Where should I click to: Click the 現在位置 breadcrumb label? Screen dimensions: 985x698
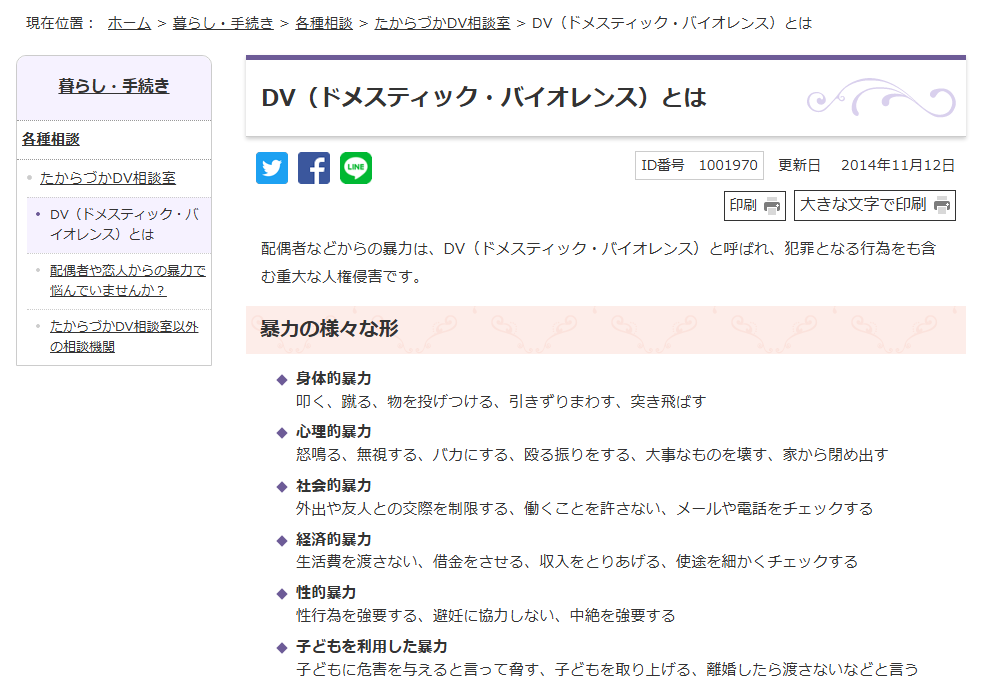coord(60,23)
